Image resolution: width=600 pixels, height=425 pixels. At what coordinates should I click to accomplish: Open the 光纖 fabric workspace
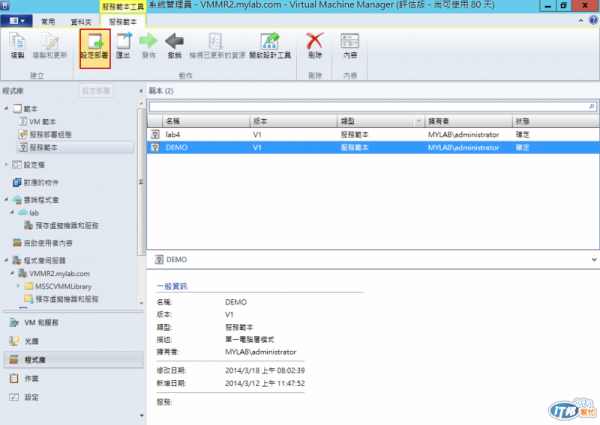(x=73, y=341)
